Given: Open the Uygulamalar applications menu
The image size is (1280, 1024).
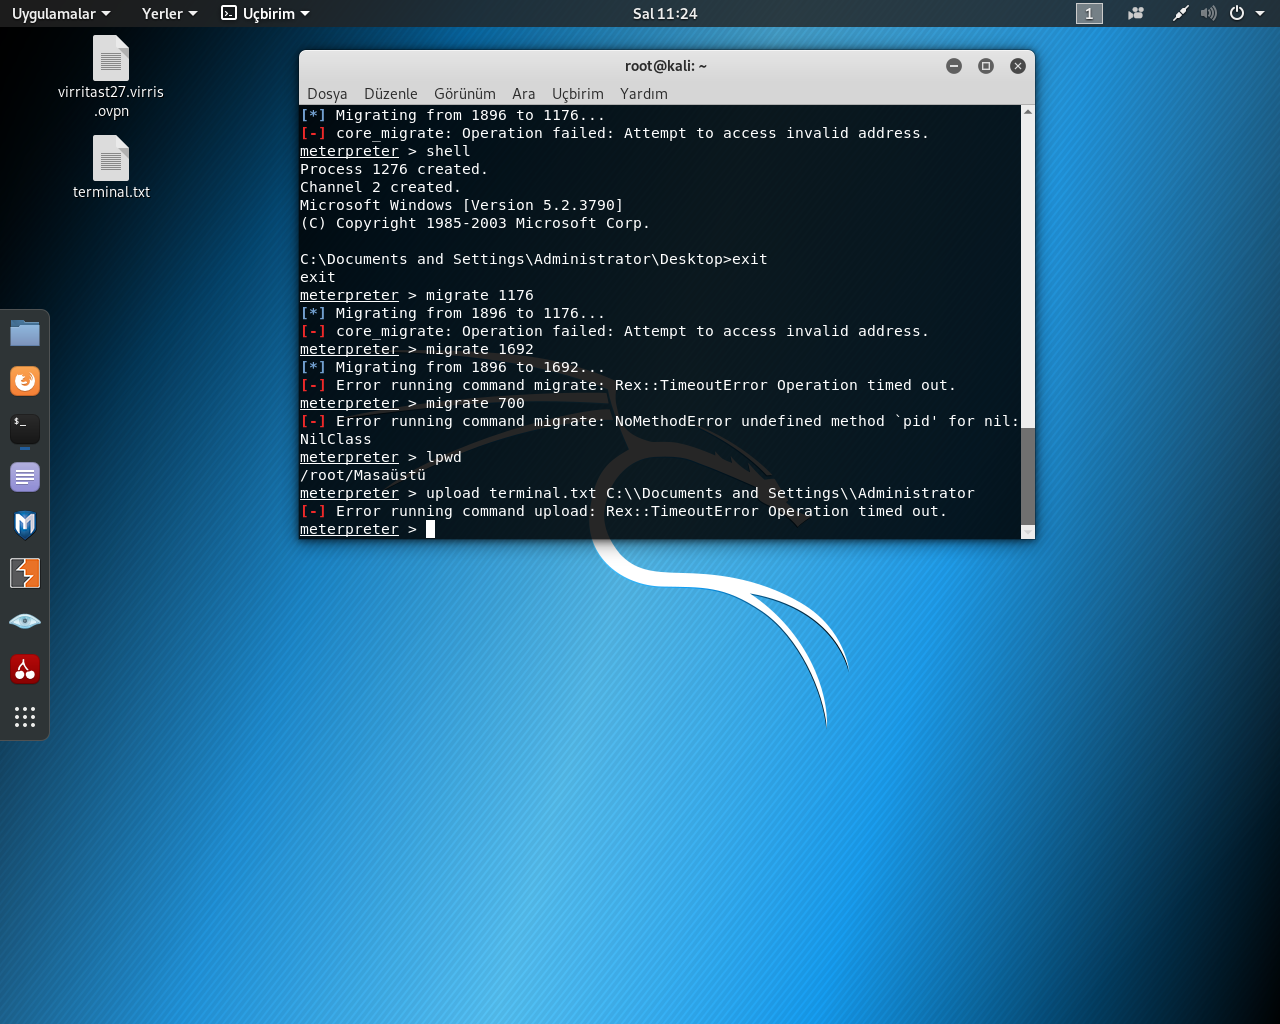Looking at the screenshot, I should (61, 13).
